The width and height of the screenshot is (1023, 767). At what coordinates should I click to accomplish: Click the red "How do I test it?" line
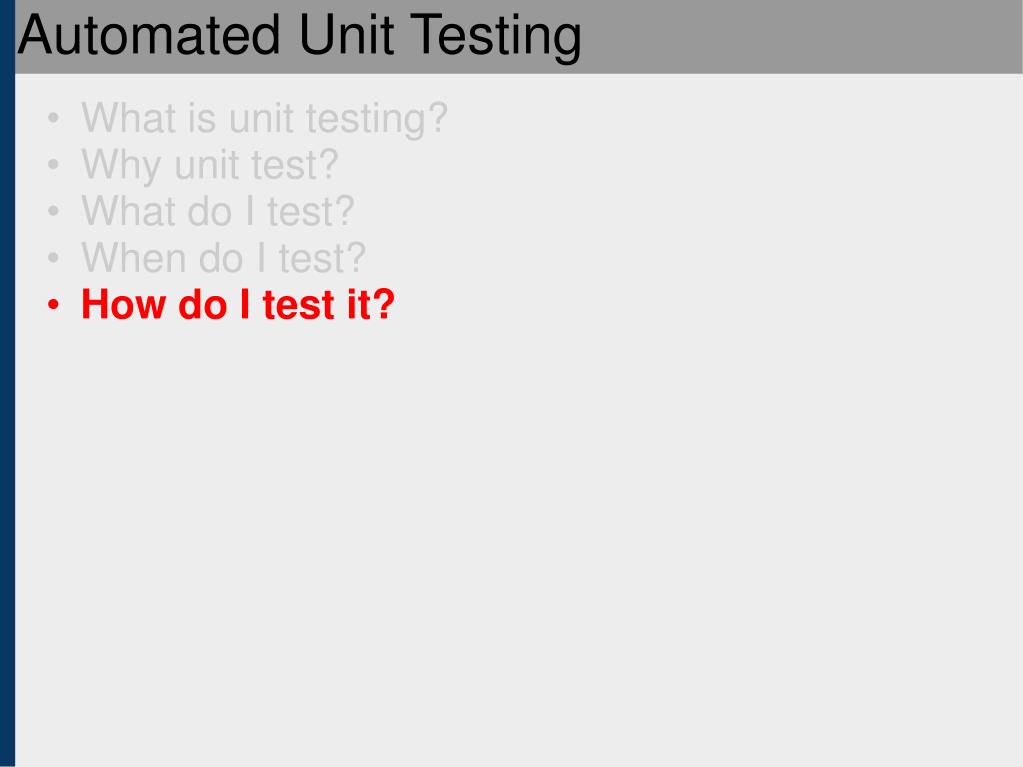(237, 305)
